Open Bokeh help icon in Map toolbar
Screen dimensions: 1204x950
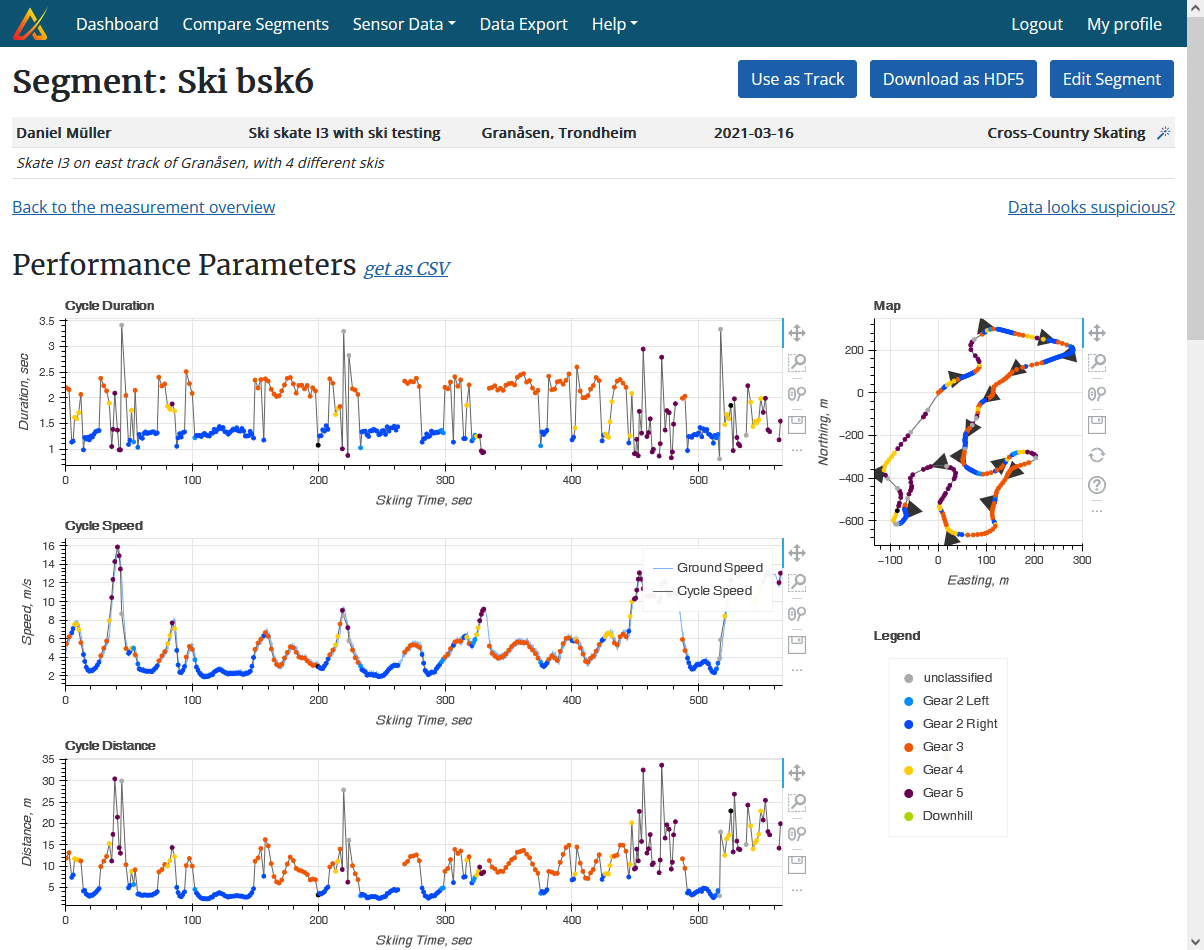(x=1097, y=485)
